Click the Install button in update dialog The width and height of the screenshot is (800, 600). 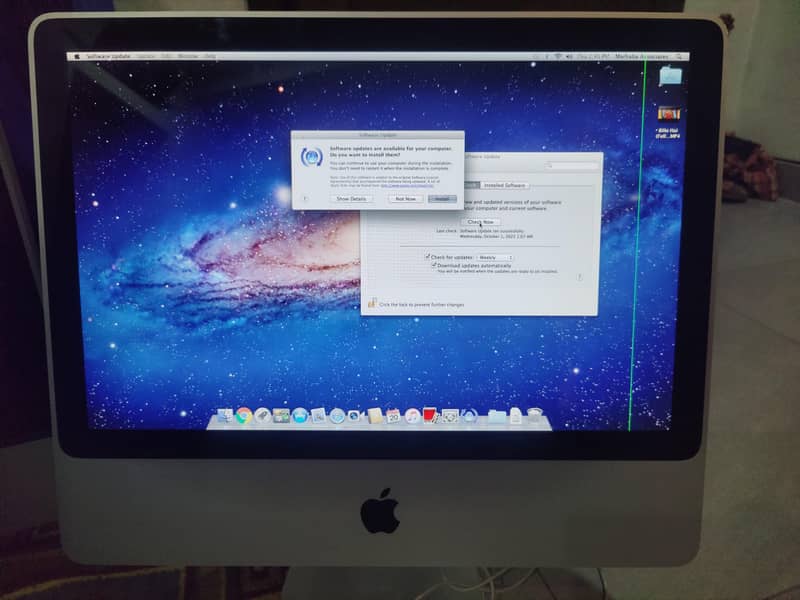coord(442,199)
